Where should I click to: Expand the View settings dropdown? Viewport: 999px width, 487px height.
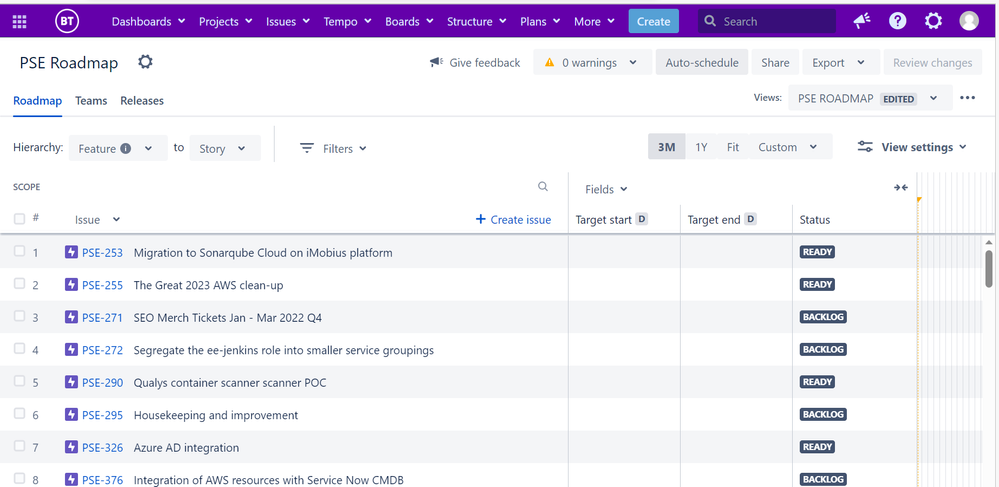coord(912,147)
